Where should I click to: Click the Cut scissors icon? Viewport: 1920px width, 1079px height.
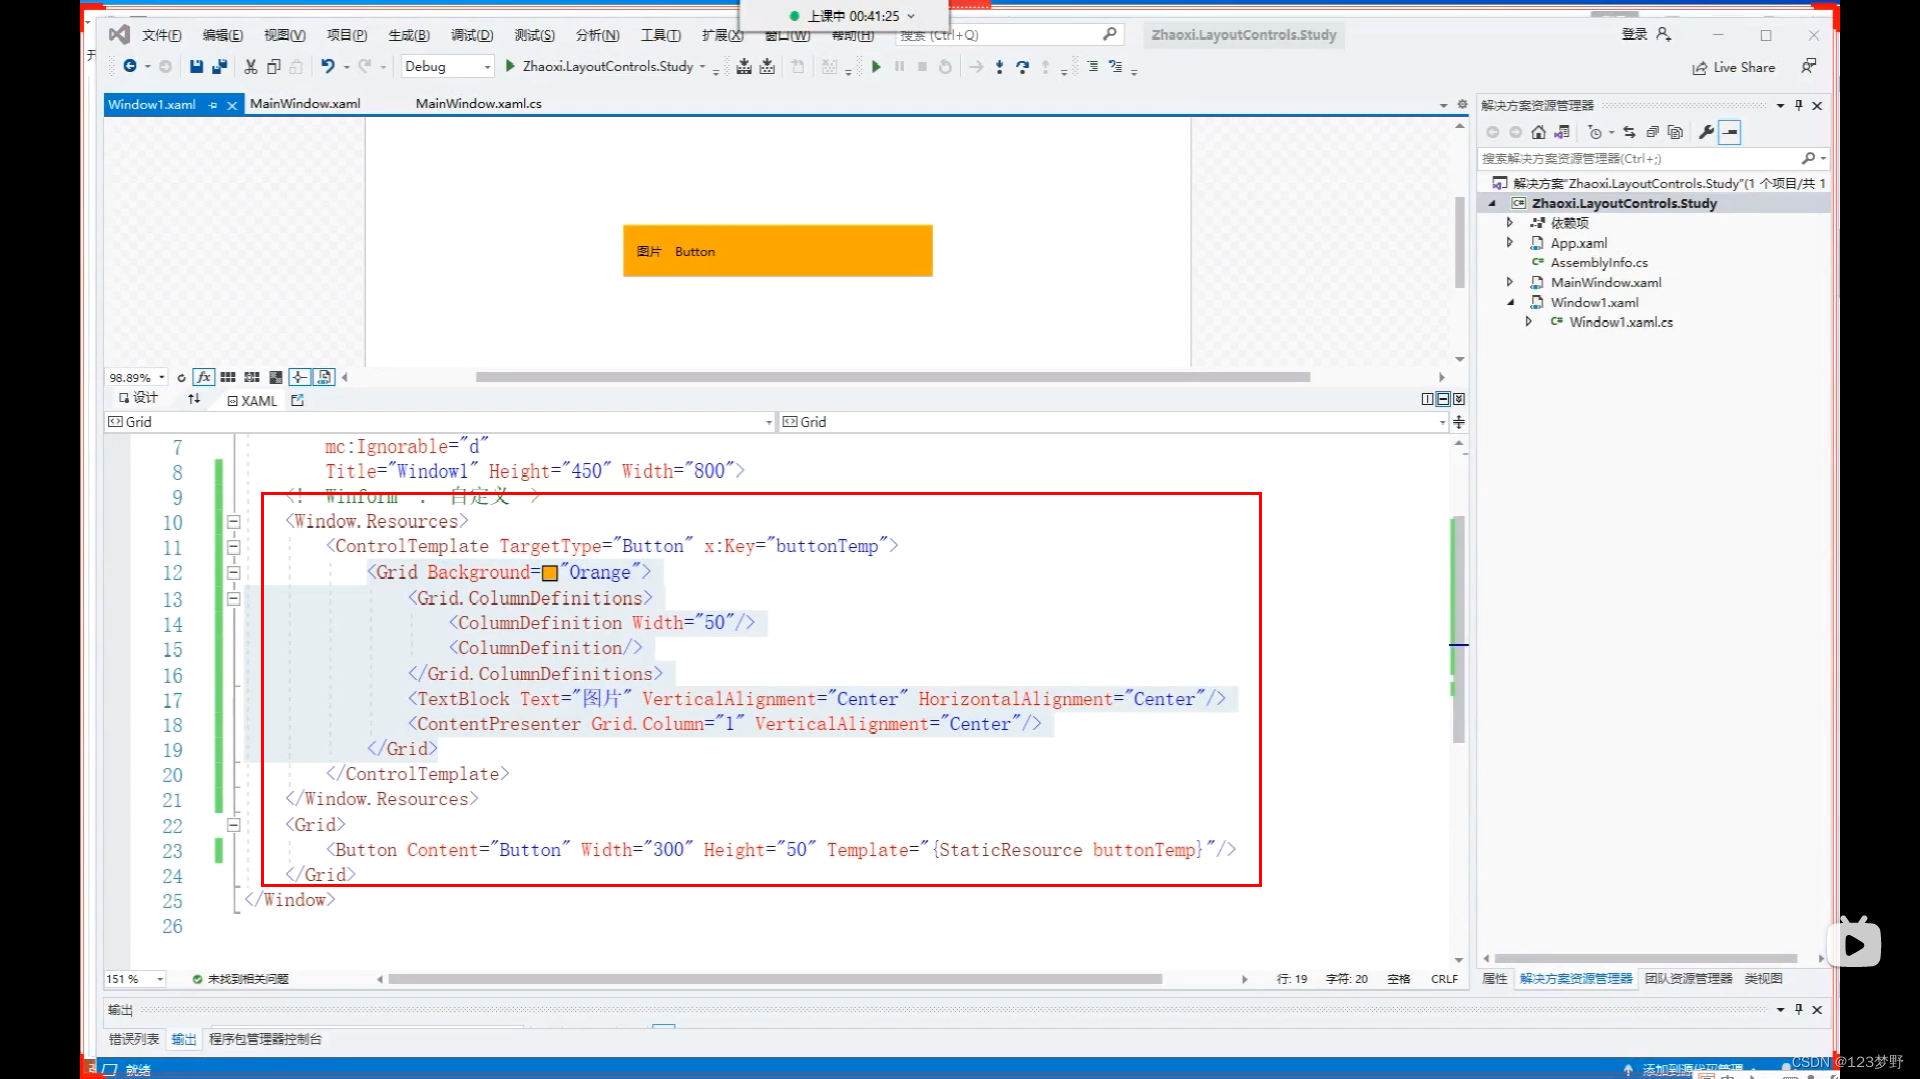[250, 67]
